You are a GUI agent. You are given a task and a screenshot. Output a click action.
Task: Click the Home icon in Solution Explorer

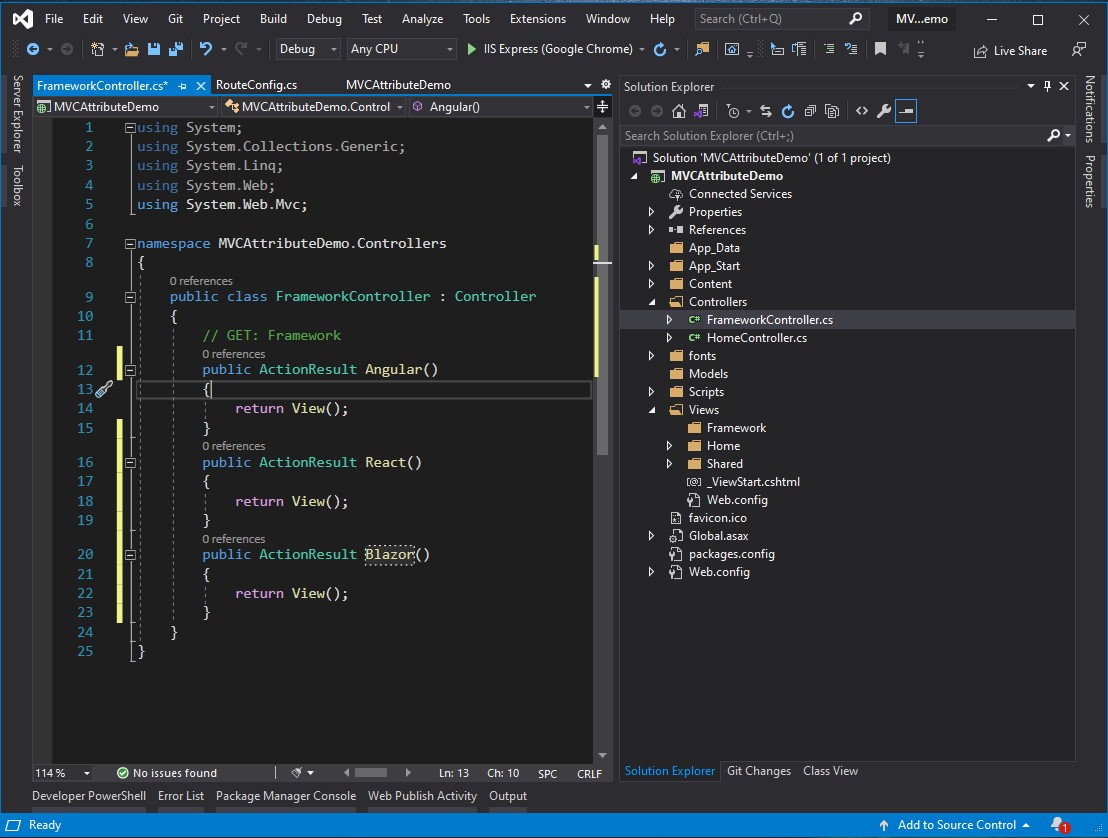click(678, 111)
